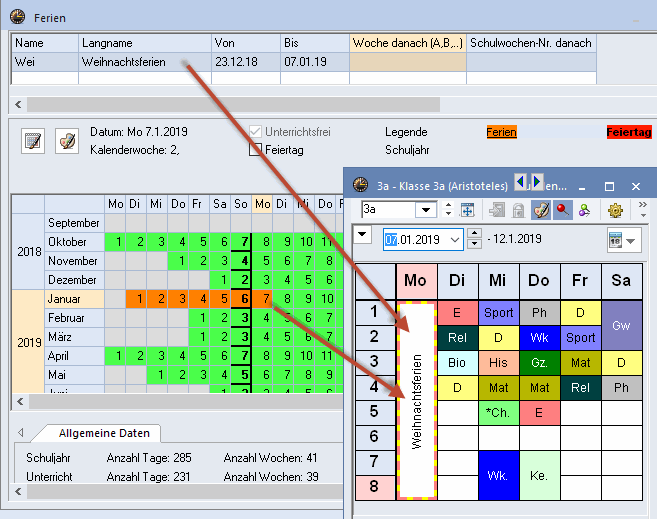Screen dimensions: 657x519
Task: Click the red Feiertag legend swatch
Action: coord(629,132)
